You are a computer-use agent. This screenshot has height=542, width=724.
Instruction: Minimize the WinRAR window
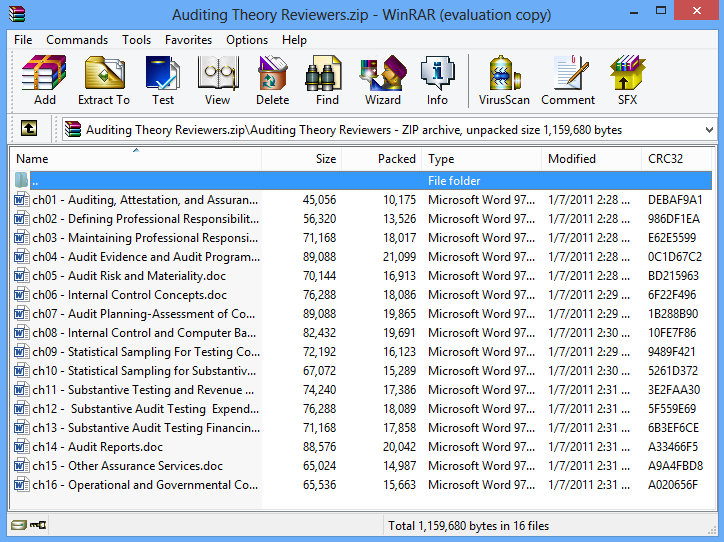tap(634, 12)
